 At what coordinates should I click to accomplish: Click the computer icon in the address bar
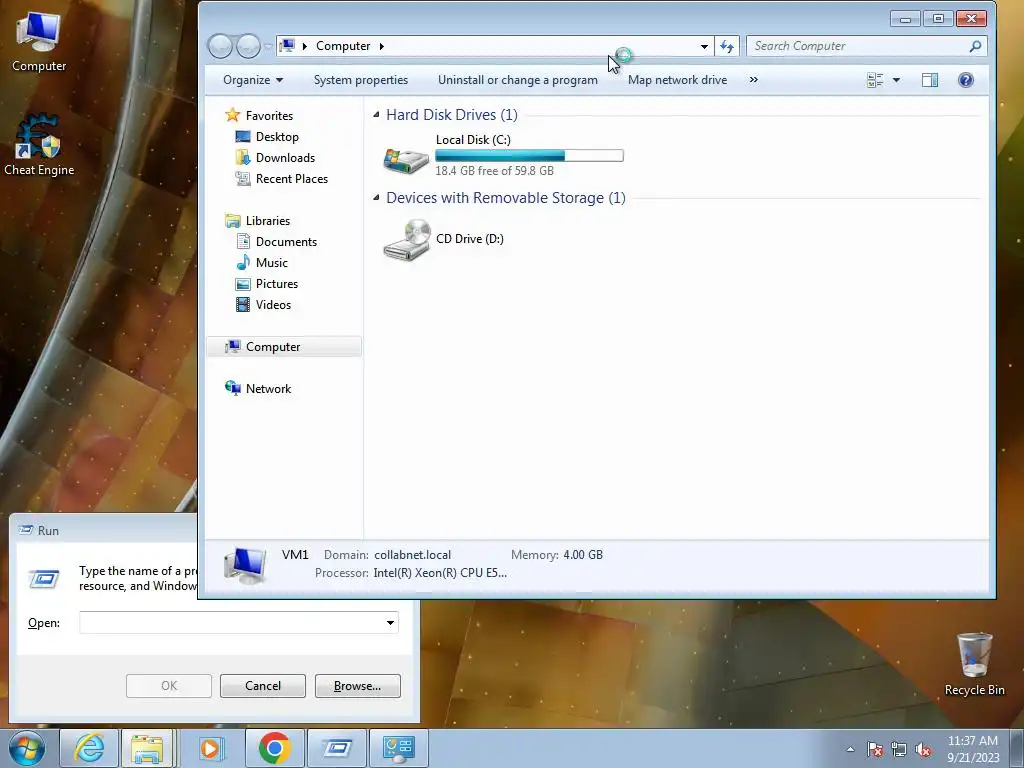click(287, 46)
